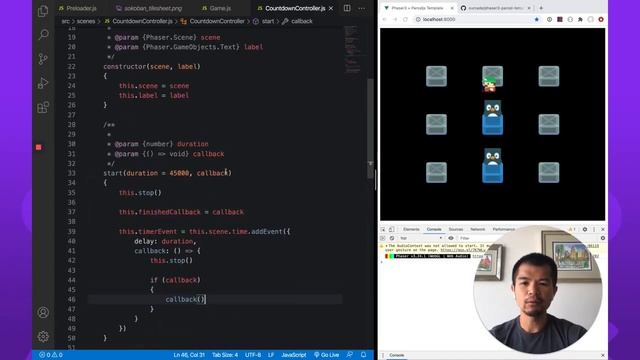Open the DevTools Performance tab
The width and height of the screenshot is (640, 360).
pyautogui.click(x=504, y=229)
